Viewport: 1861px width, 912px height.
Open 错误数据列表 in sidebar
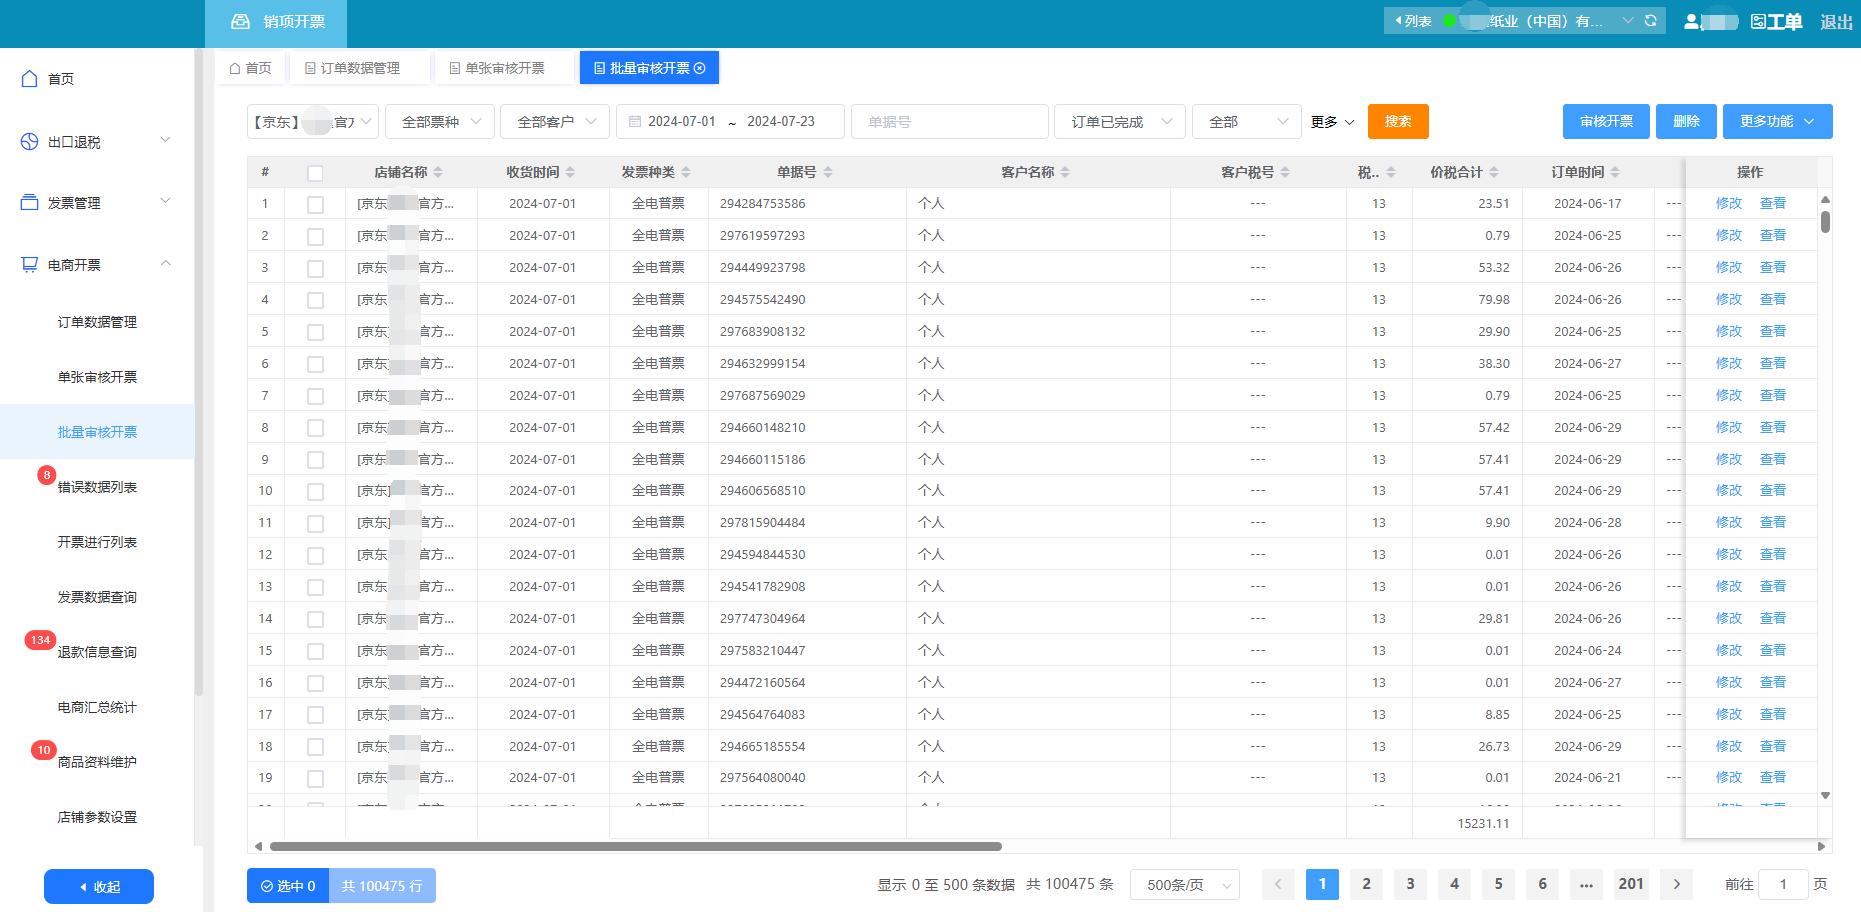pos(97,487)
